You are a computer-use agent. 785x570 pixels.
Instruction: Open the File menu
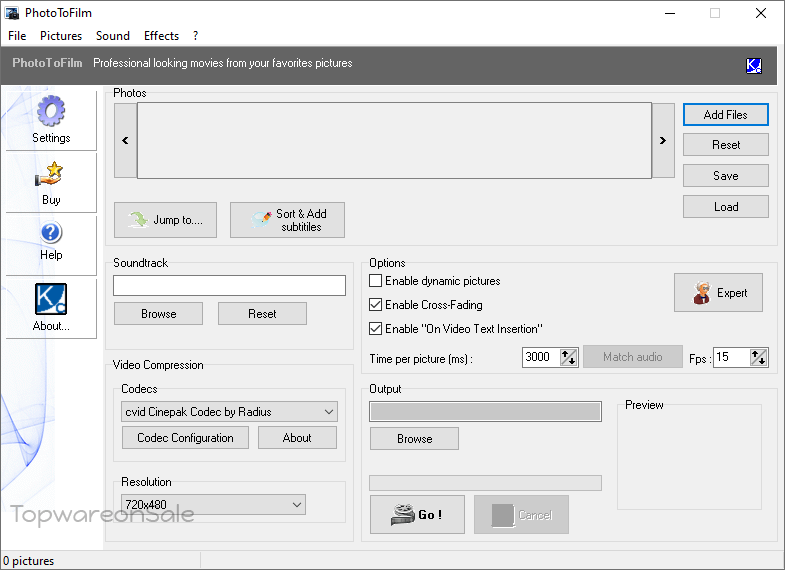point(17,36)
